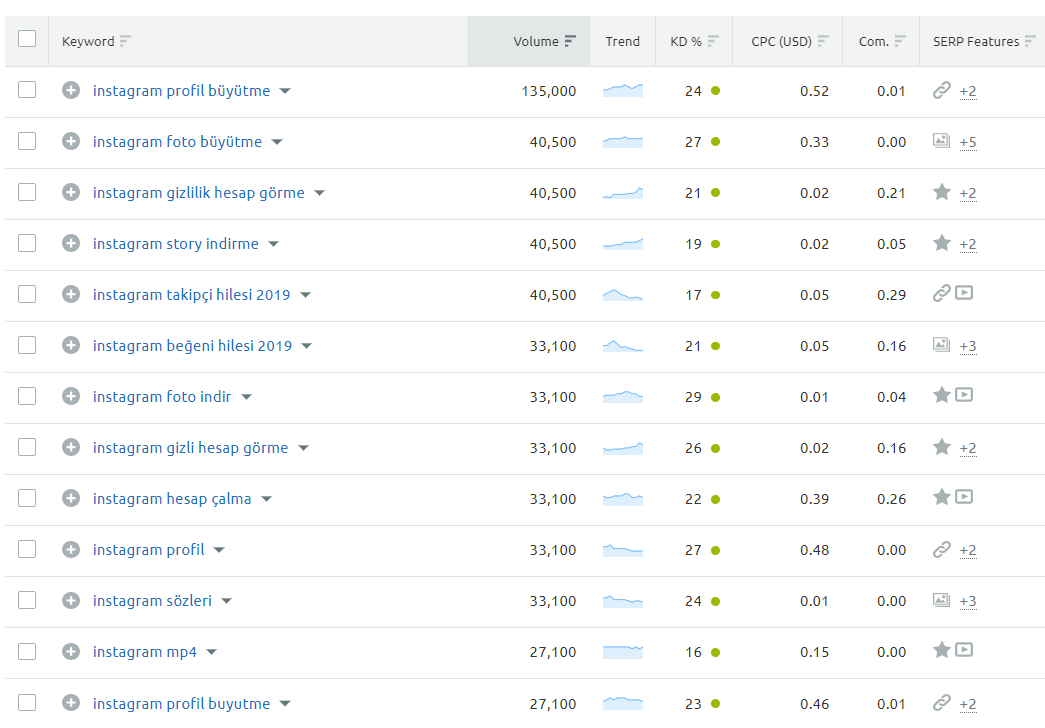
Task: Click the KD % column header label
Action: (686, 41)
